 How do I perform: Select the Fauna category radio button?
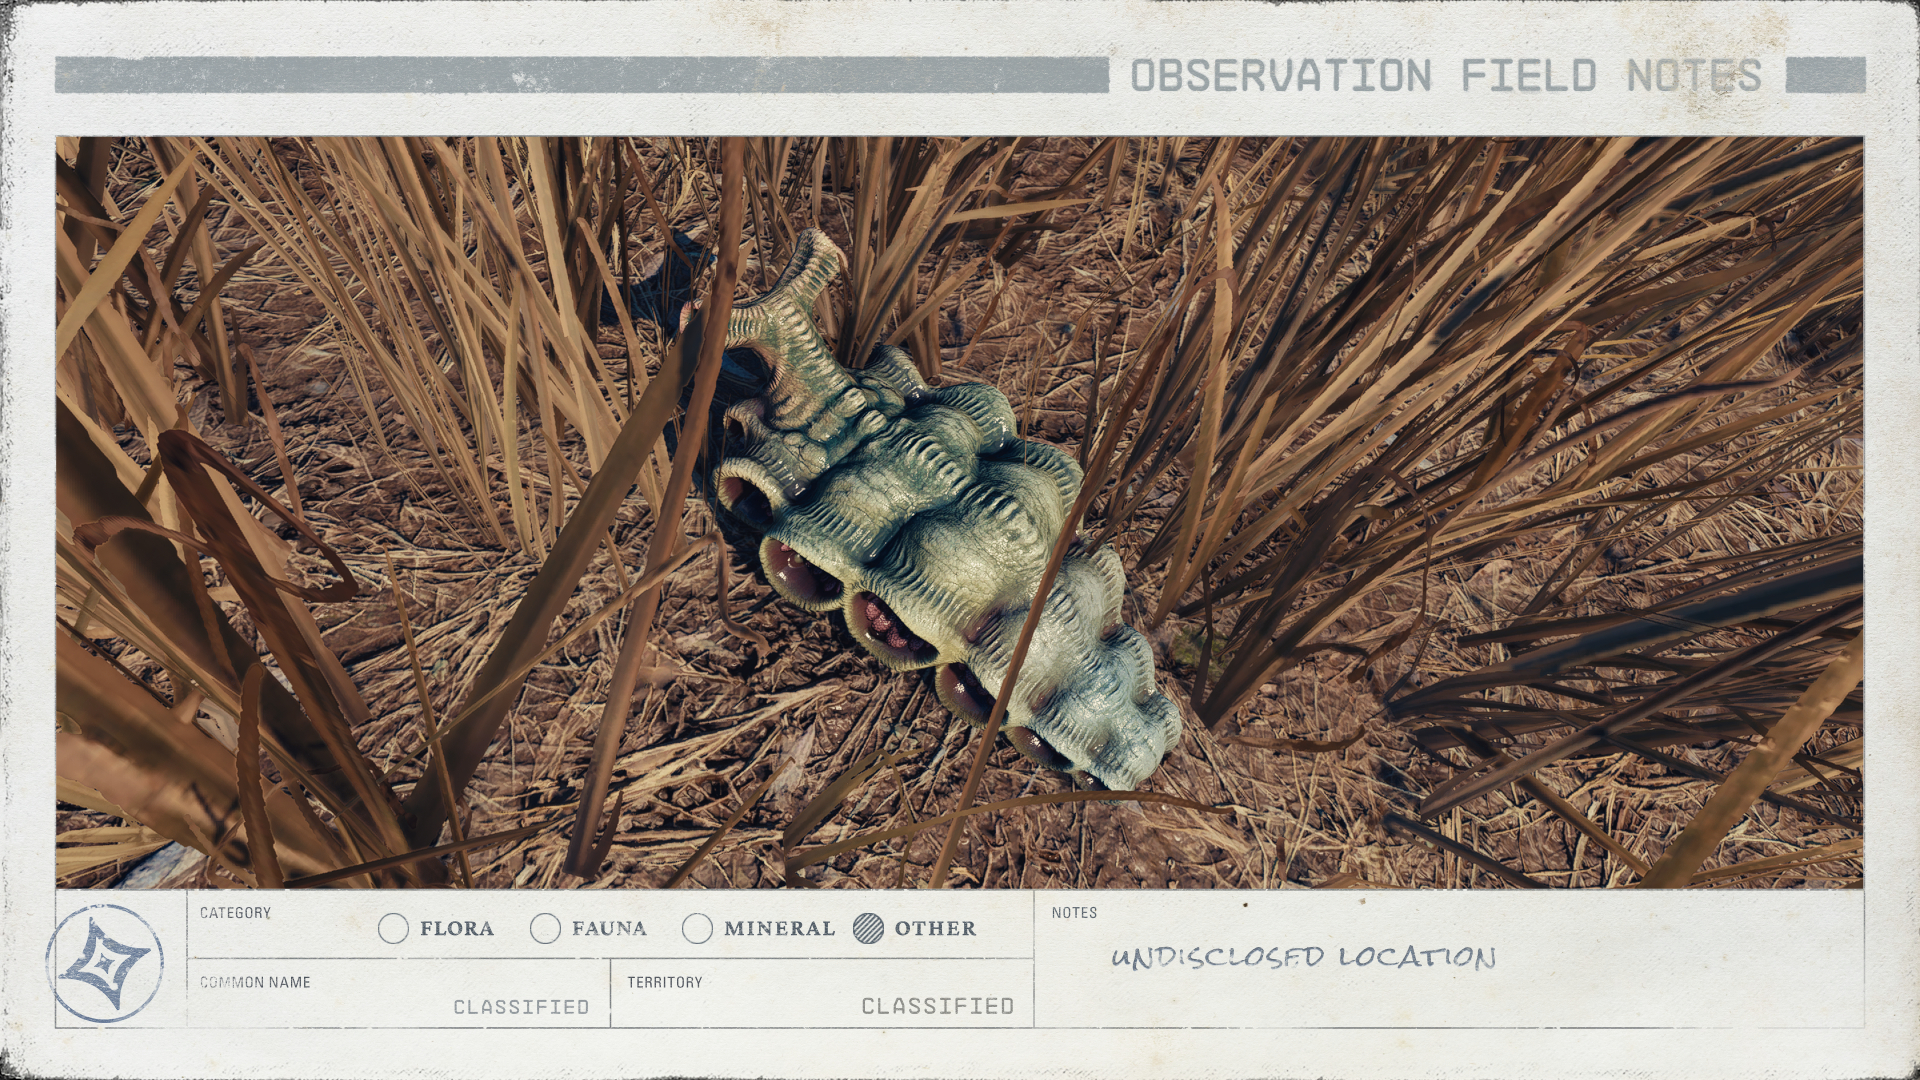545,928
